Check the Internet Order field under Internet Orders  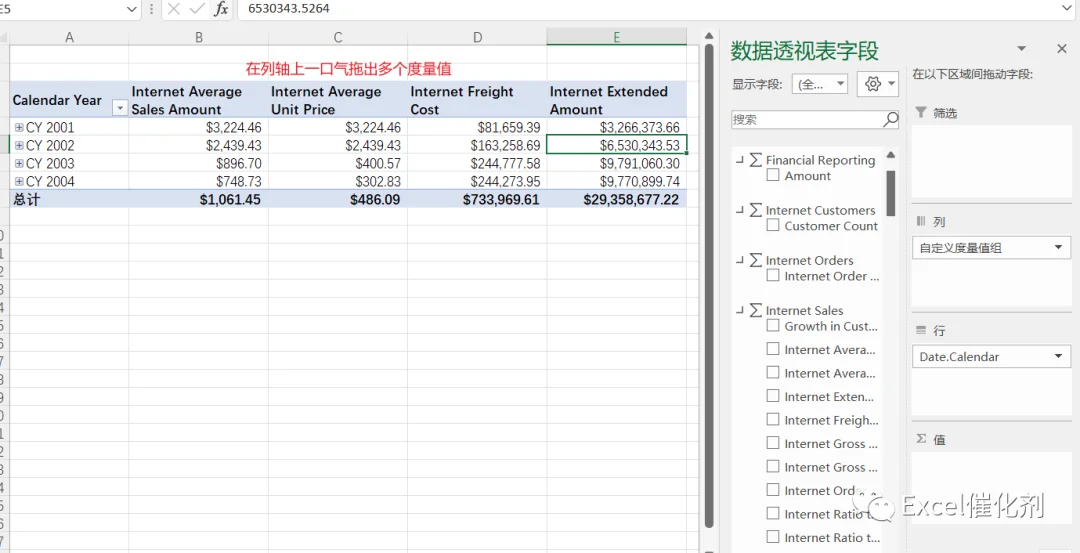(773, 275)
